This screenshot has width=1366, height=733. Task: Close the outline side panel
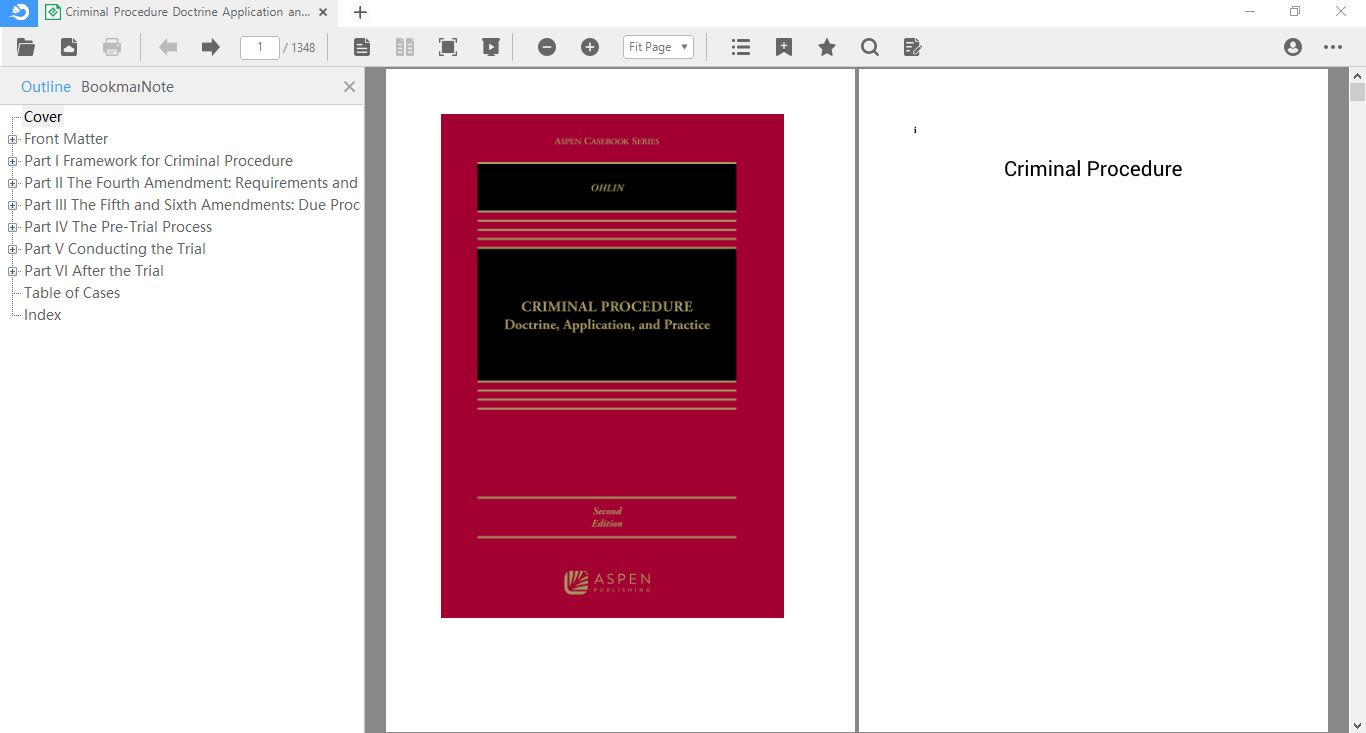pos(349,87)
